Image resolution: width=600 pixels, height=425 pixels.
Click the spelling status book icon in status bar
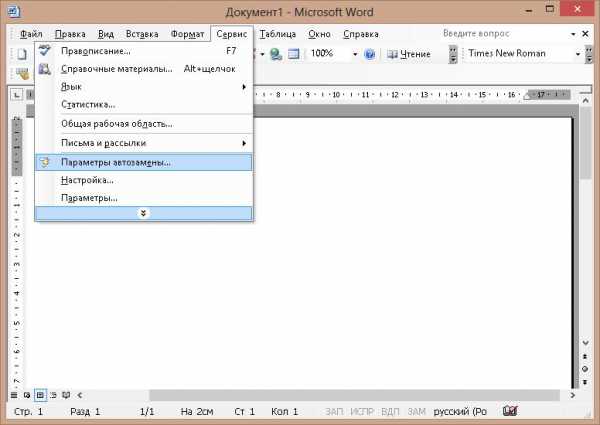[510, 411]
